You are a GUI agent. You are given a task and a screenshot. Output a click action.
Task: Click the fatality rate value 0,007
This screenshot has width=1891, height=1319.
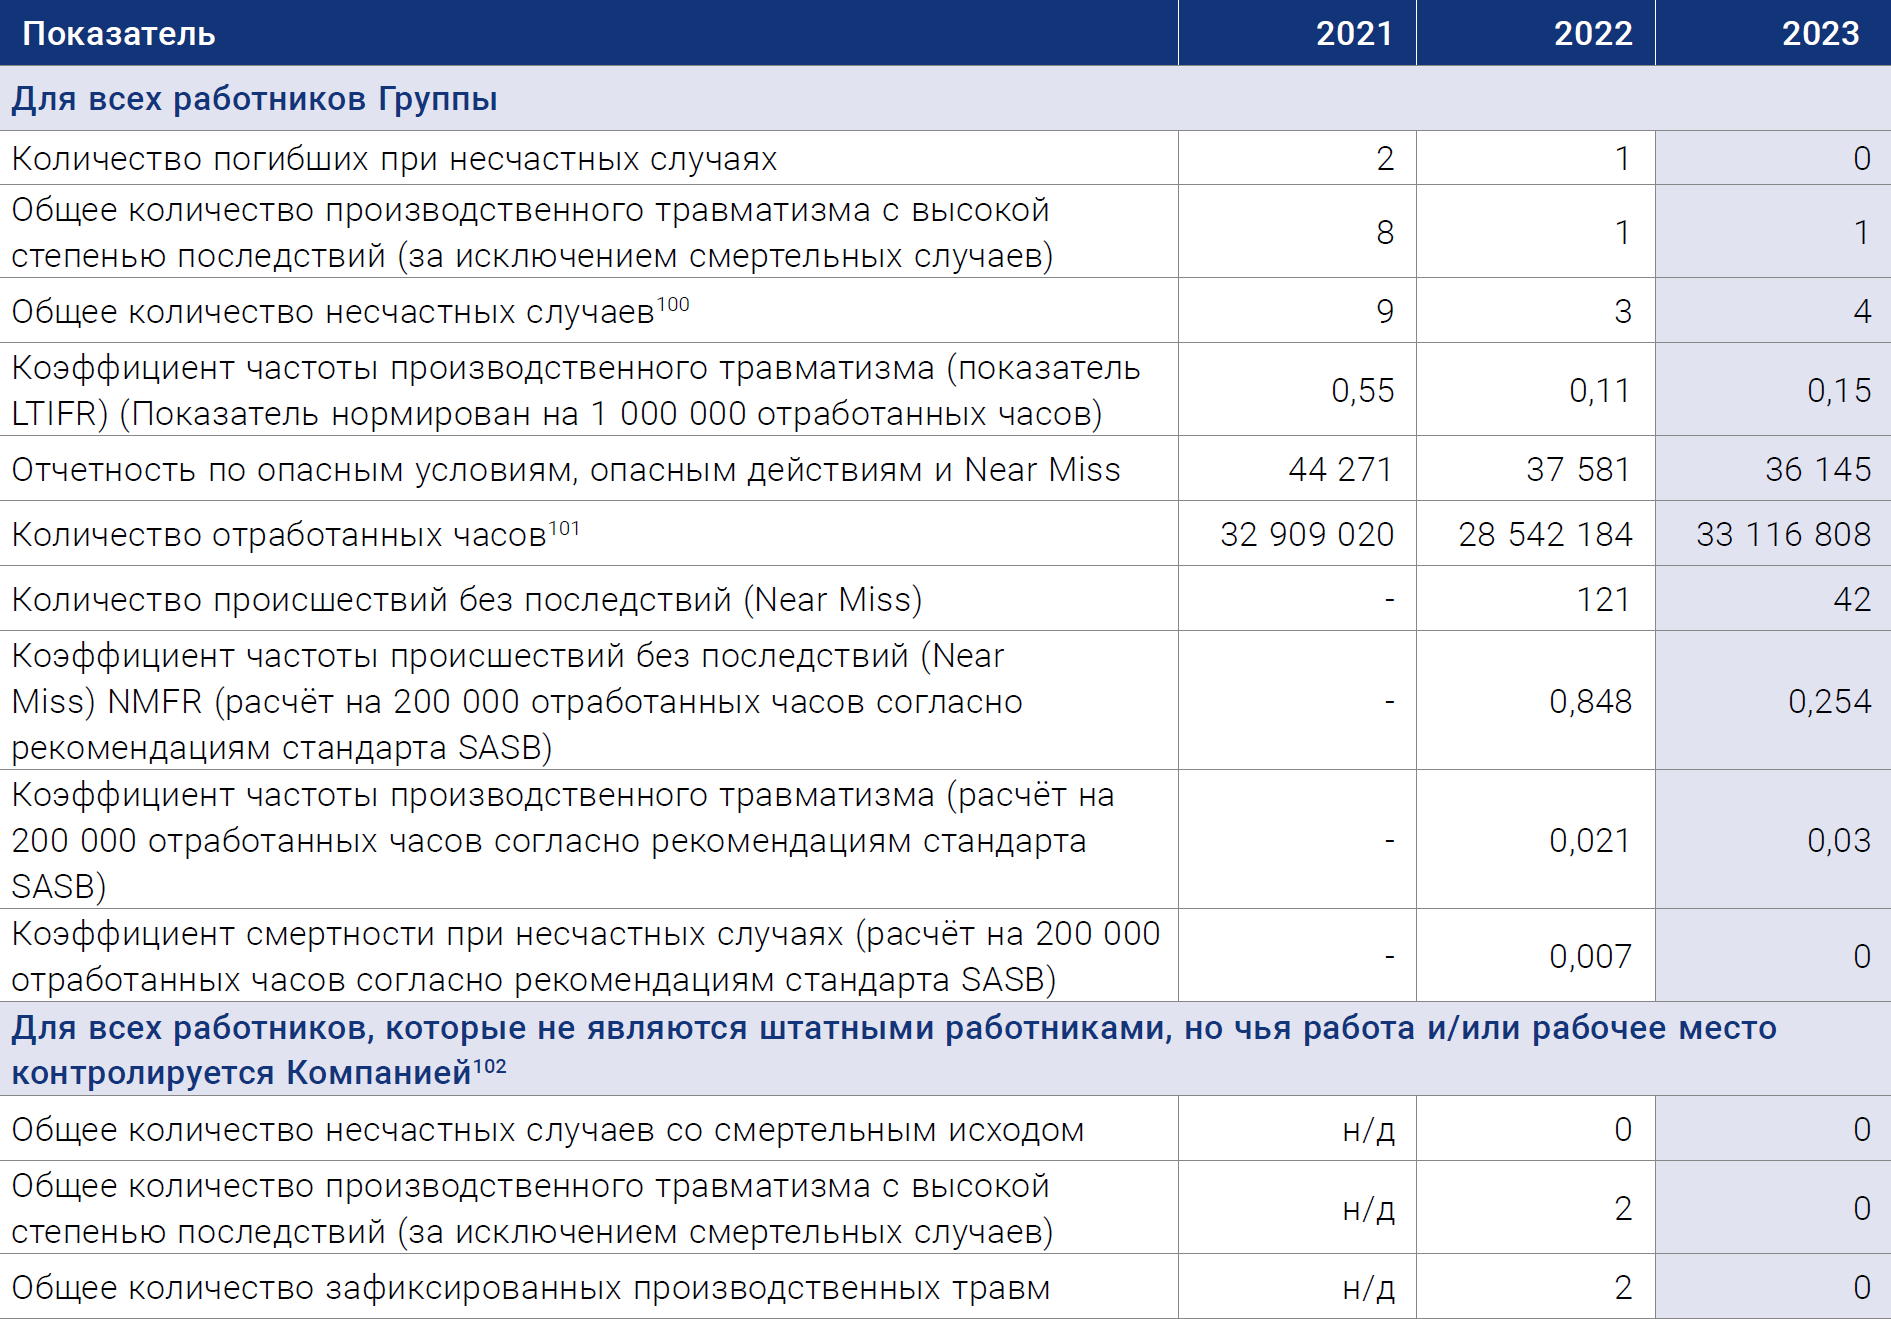[x=1590, y=956]
